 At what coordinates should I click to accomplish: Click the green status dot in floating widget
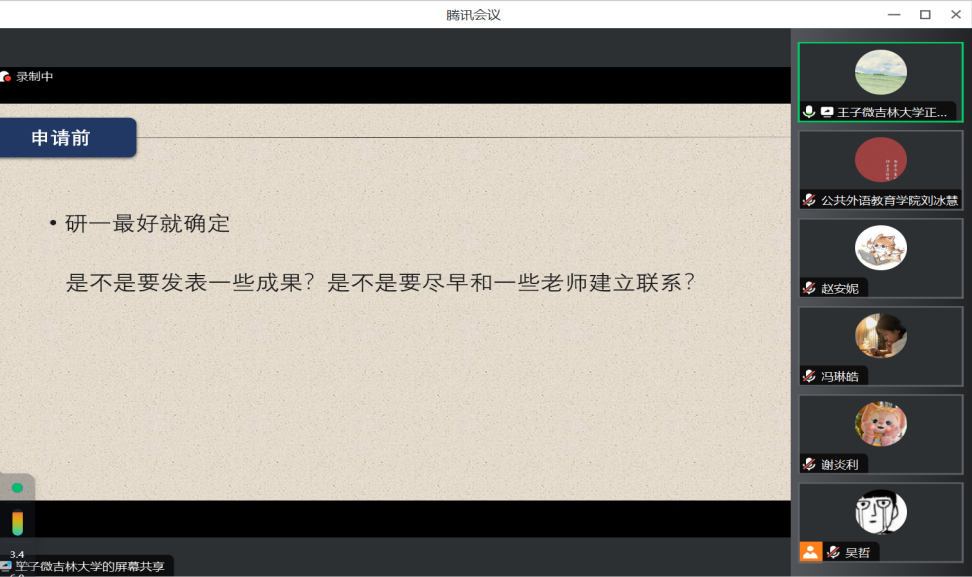point(17,488)
